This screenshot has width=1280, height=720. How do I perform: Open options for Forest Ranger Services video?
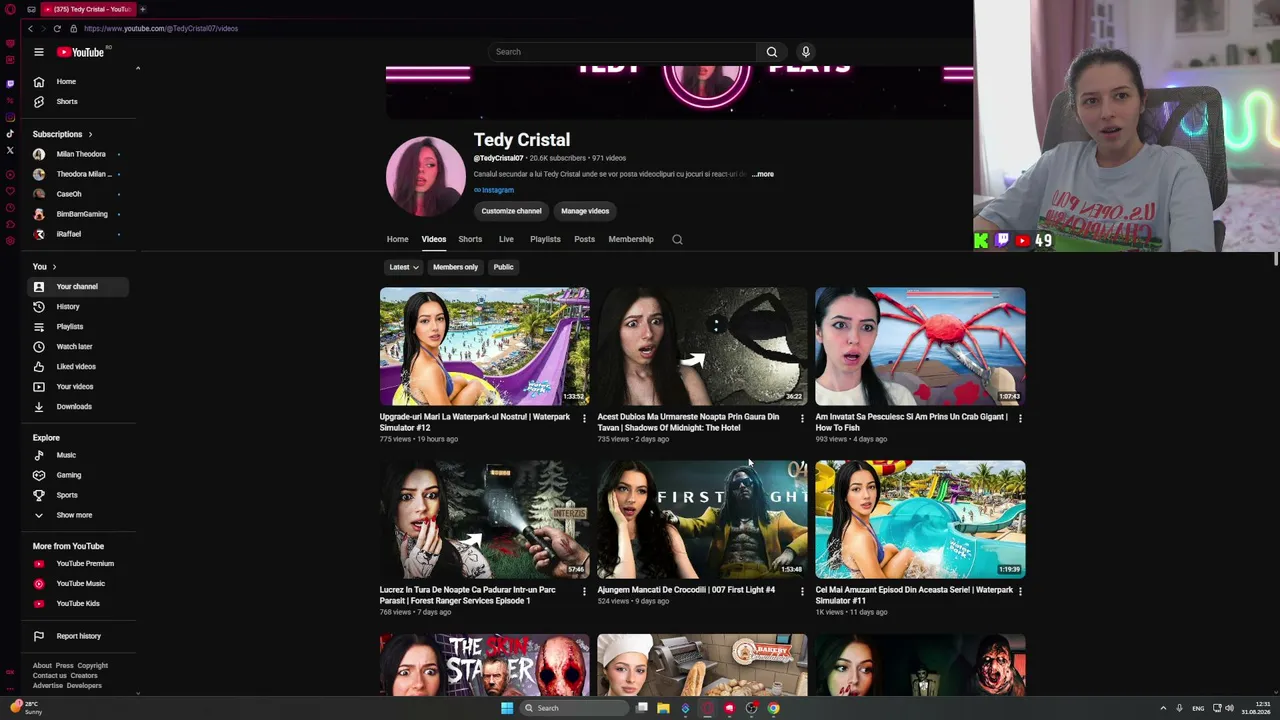pyautogui.click(x=584, y=591)
